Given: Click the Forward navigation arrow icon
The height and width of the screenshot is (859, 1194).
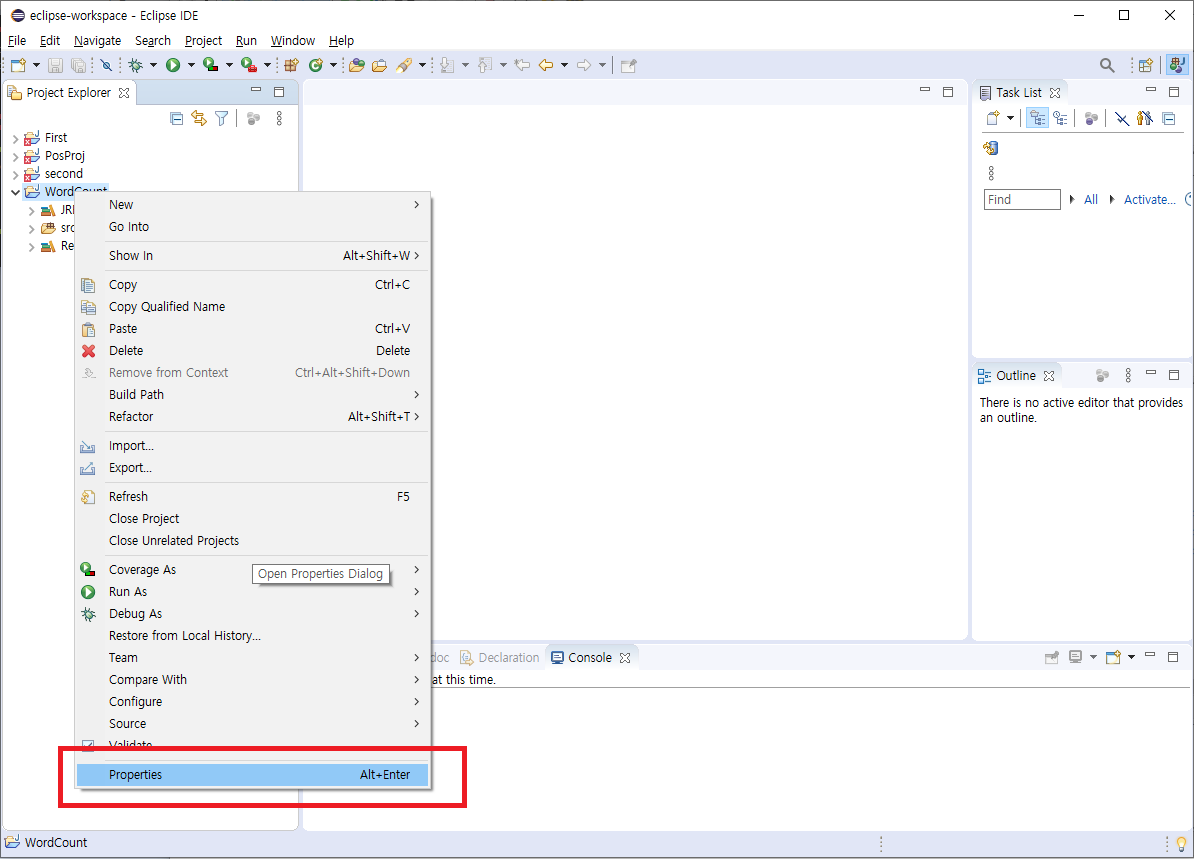Looking at the screenshot, I should tap(583, 65).
